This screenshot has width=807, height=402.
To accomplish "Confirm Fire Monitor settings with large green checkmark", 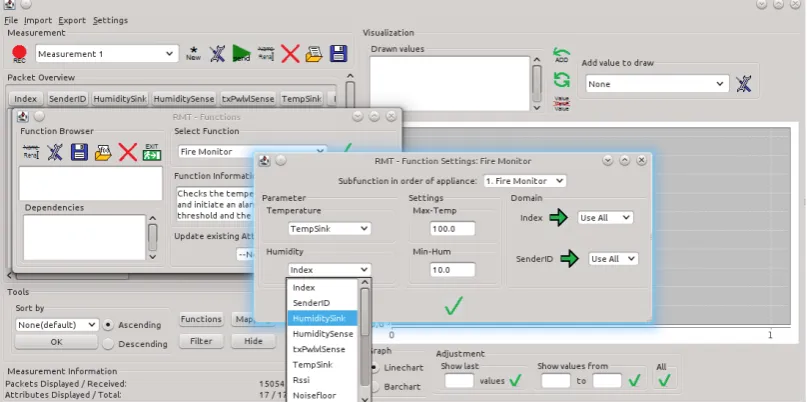I will 453,306.
